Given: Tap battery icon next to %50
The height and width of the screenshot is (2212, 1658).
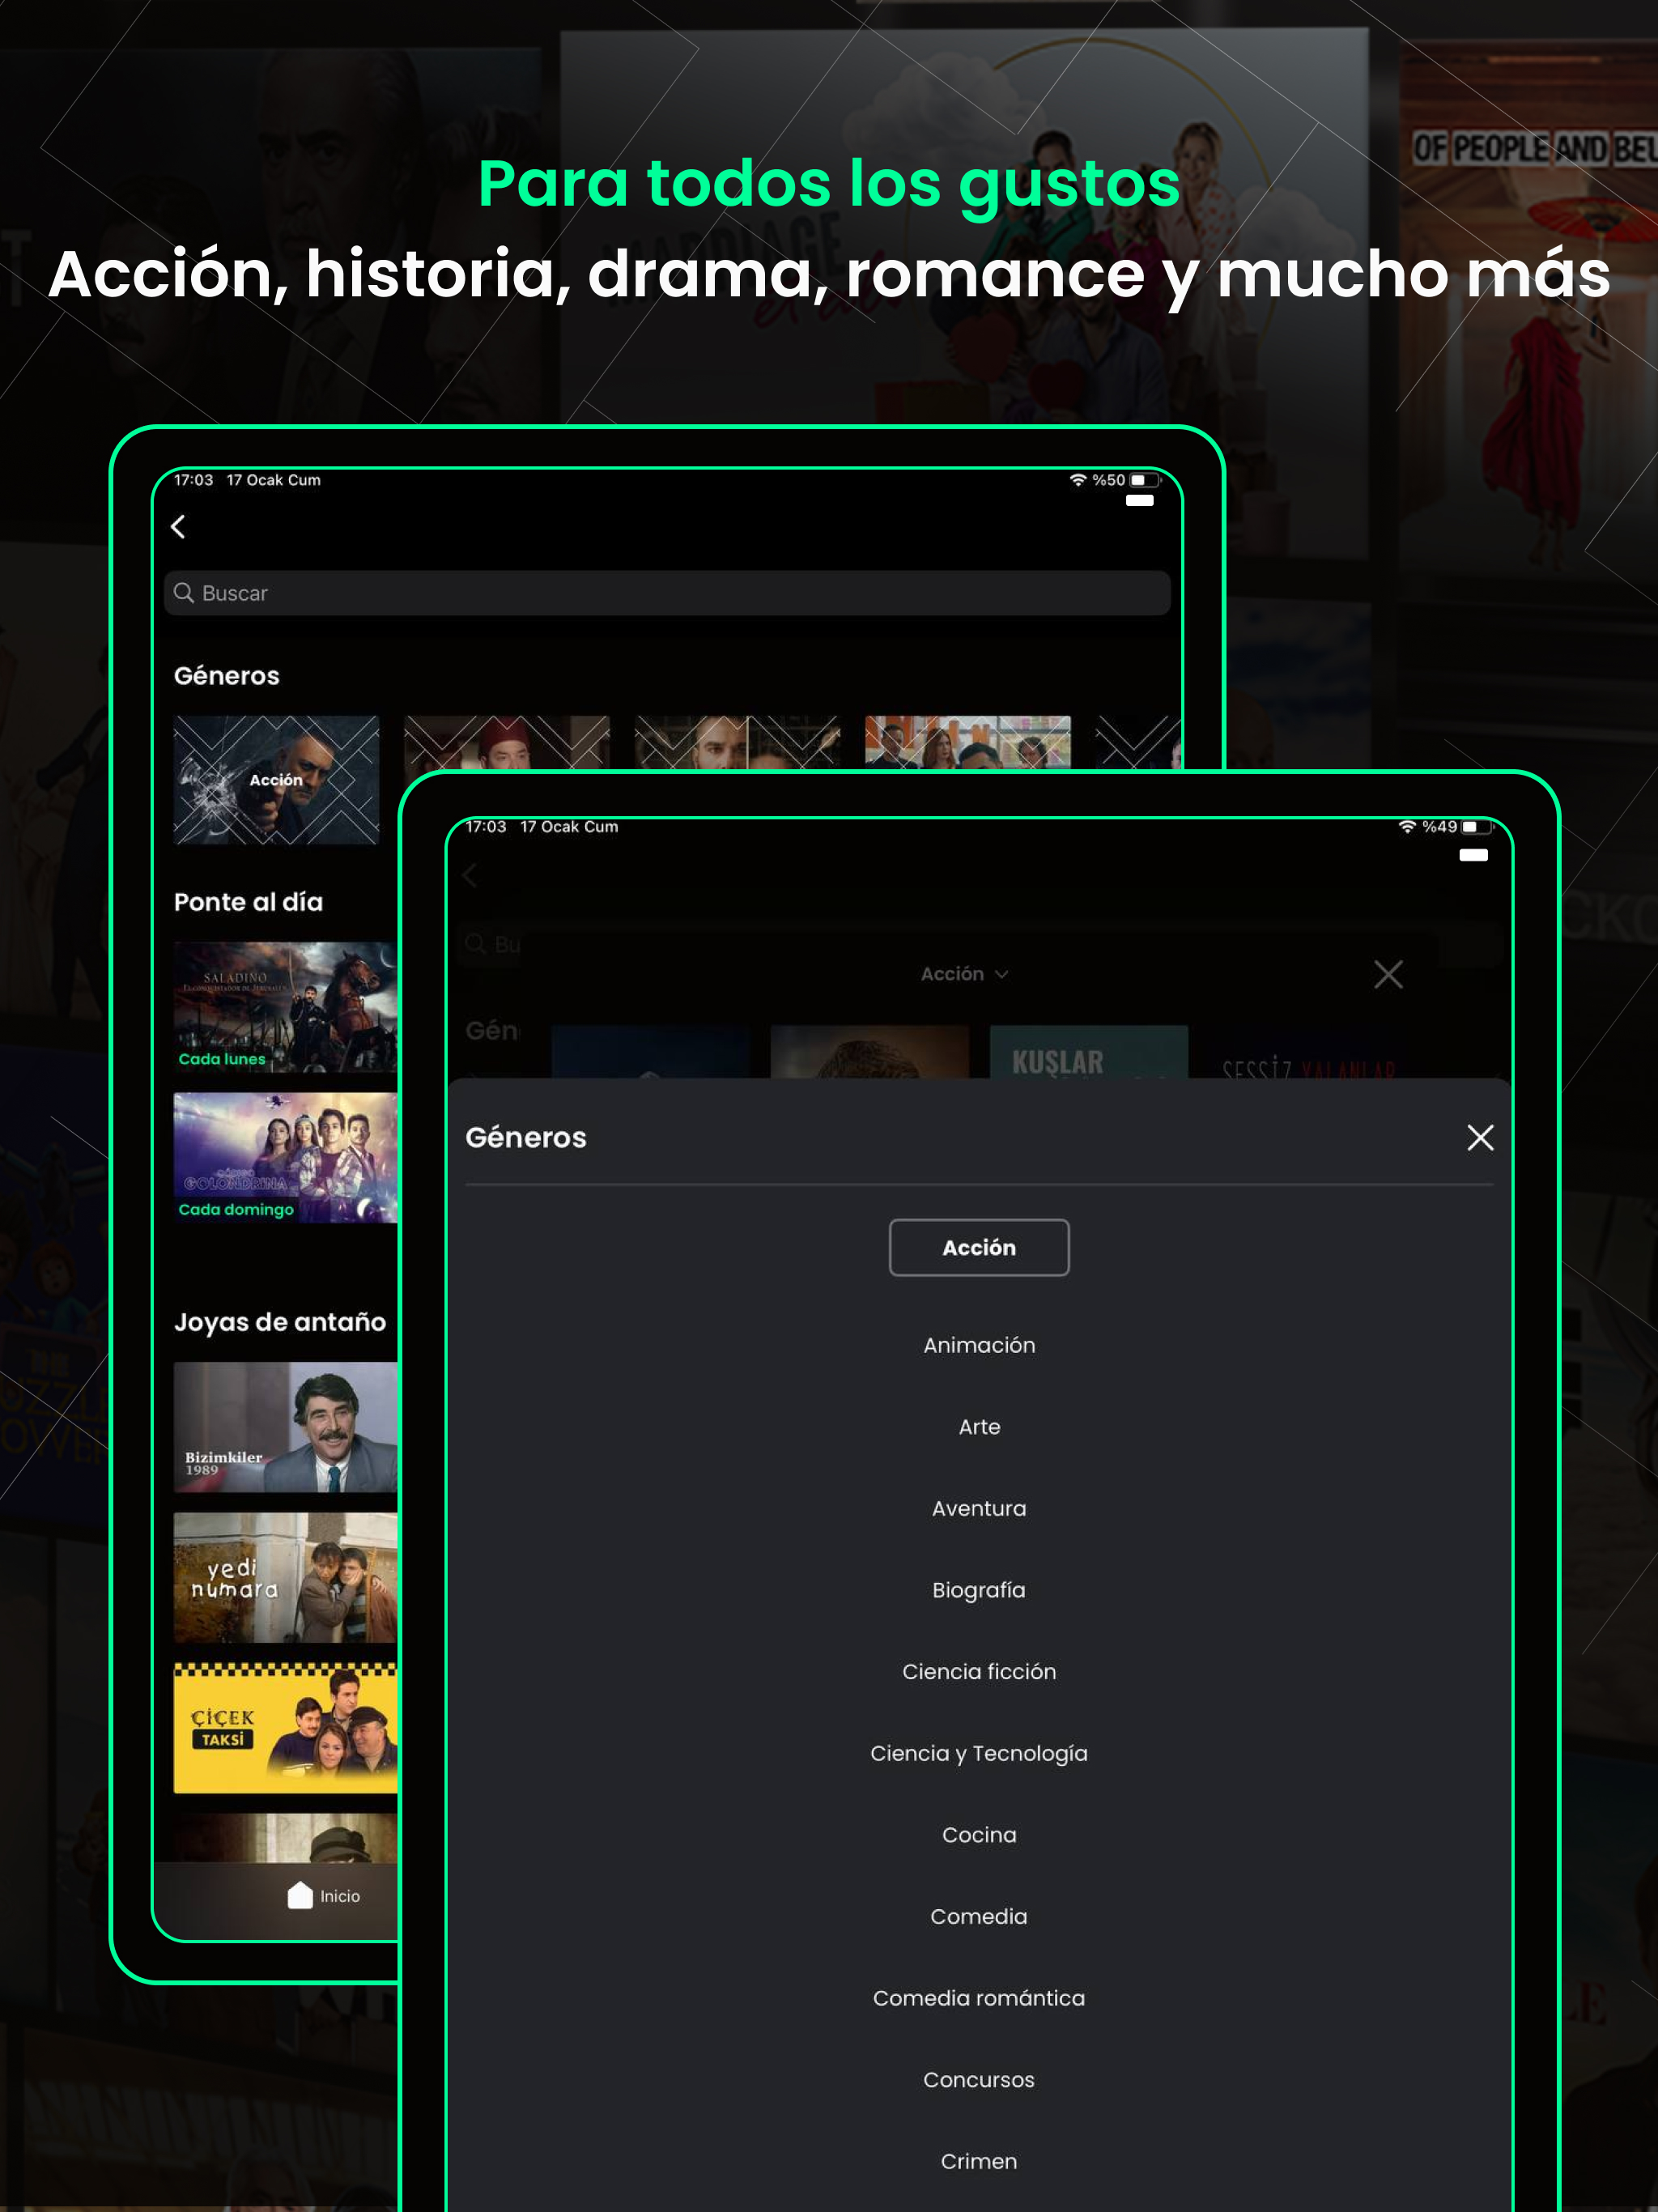Looking at the screenshot, I should [1145, 480].
